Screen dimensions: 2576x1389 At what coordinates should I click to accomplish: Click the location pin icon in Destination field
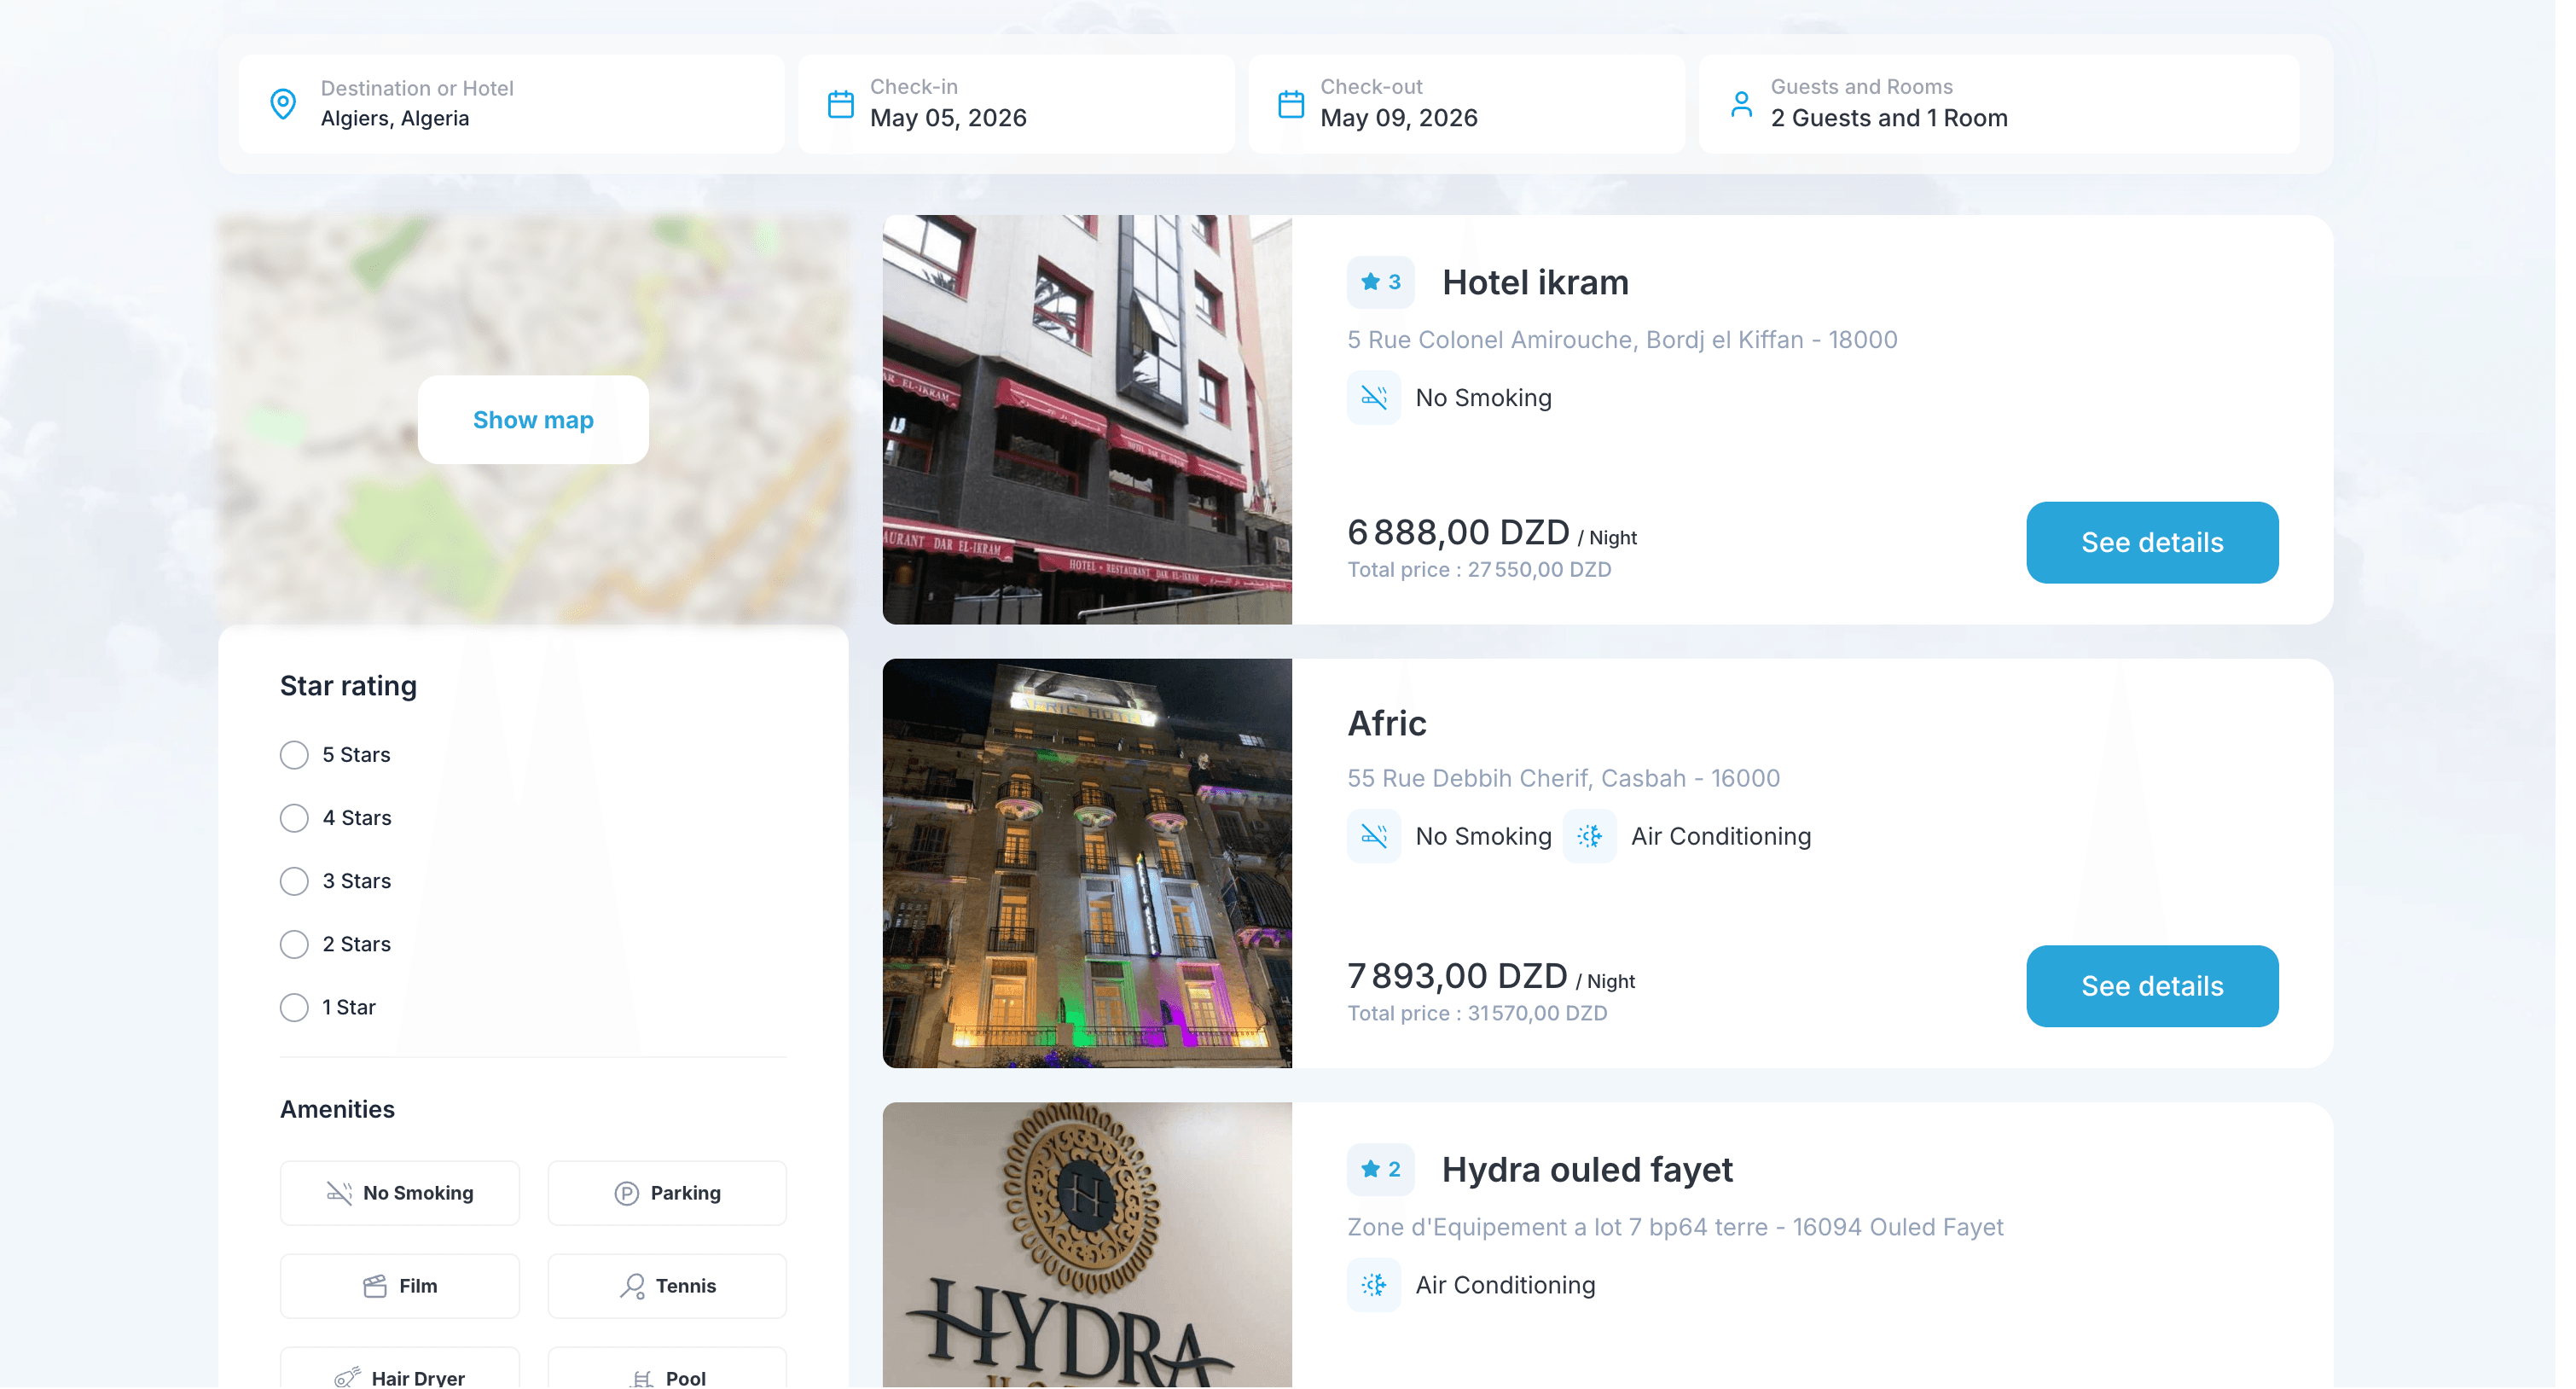[x=283, y=104]
